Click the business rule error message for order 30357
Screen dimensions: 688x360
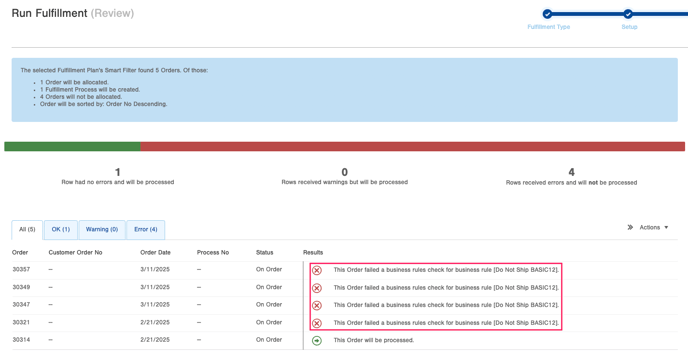tap(446, 270)
